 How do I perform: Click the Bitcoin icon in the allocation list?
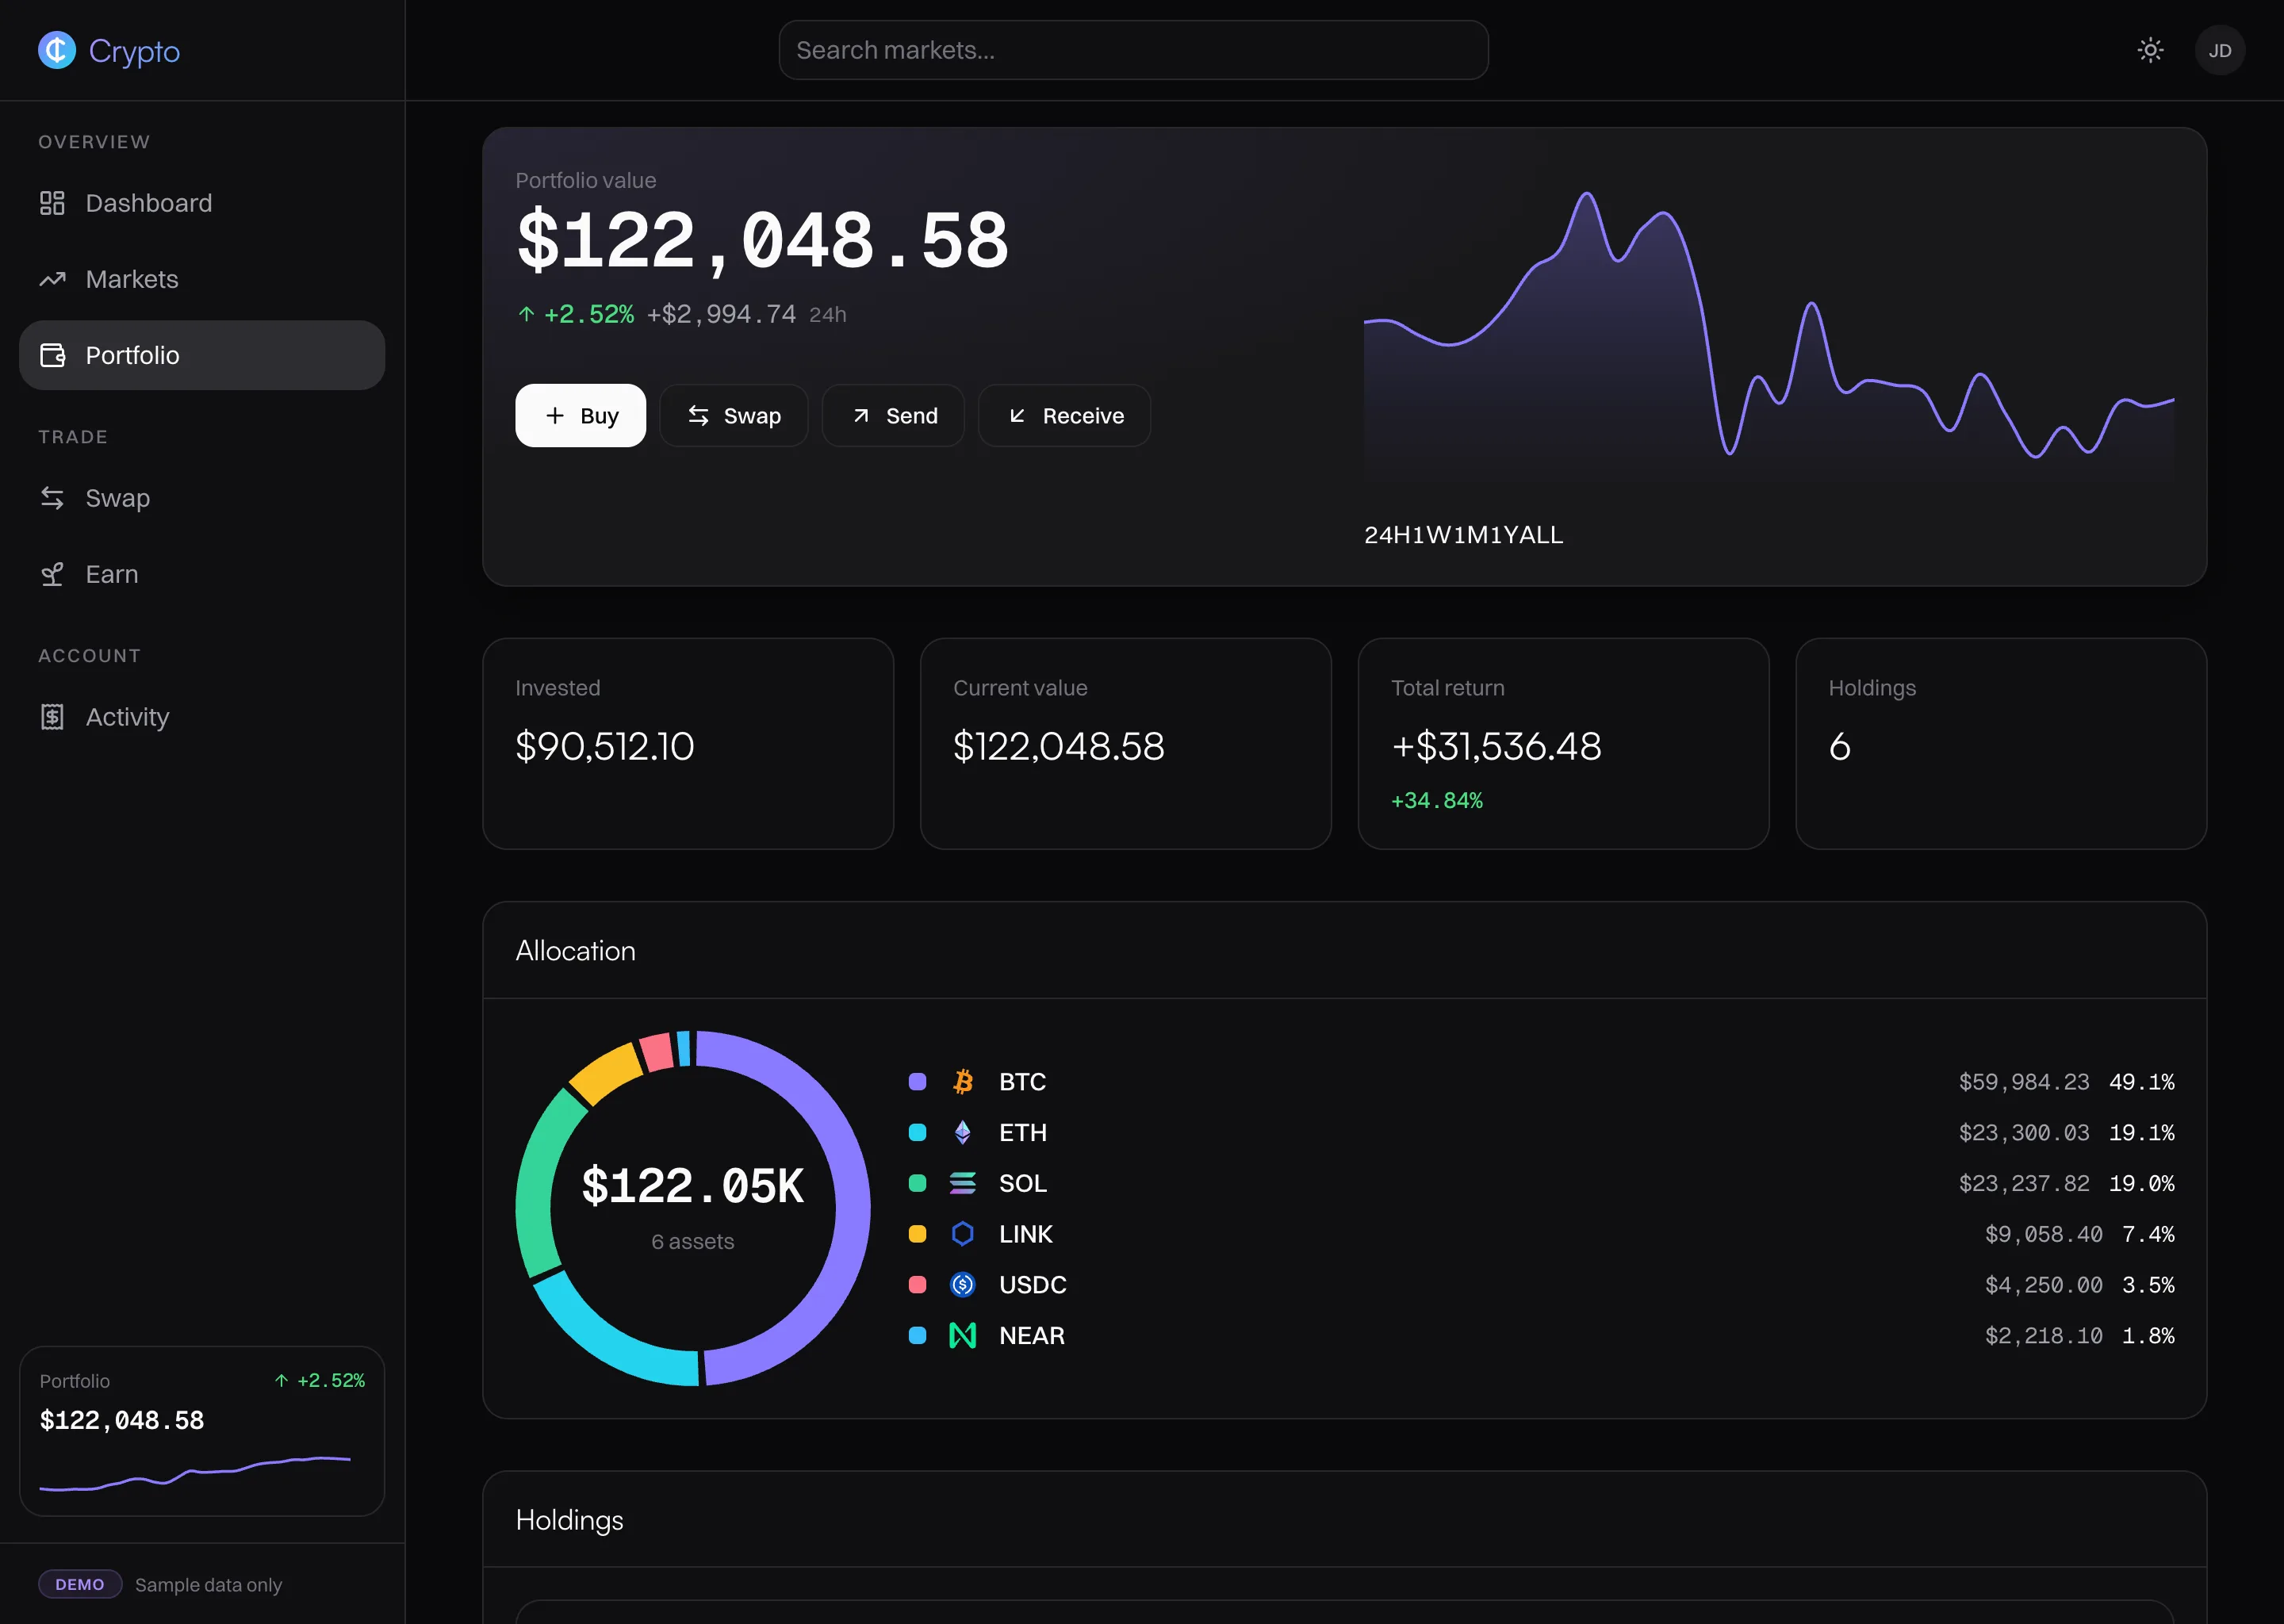(962, 1081)
